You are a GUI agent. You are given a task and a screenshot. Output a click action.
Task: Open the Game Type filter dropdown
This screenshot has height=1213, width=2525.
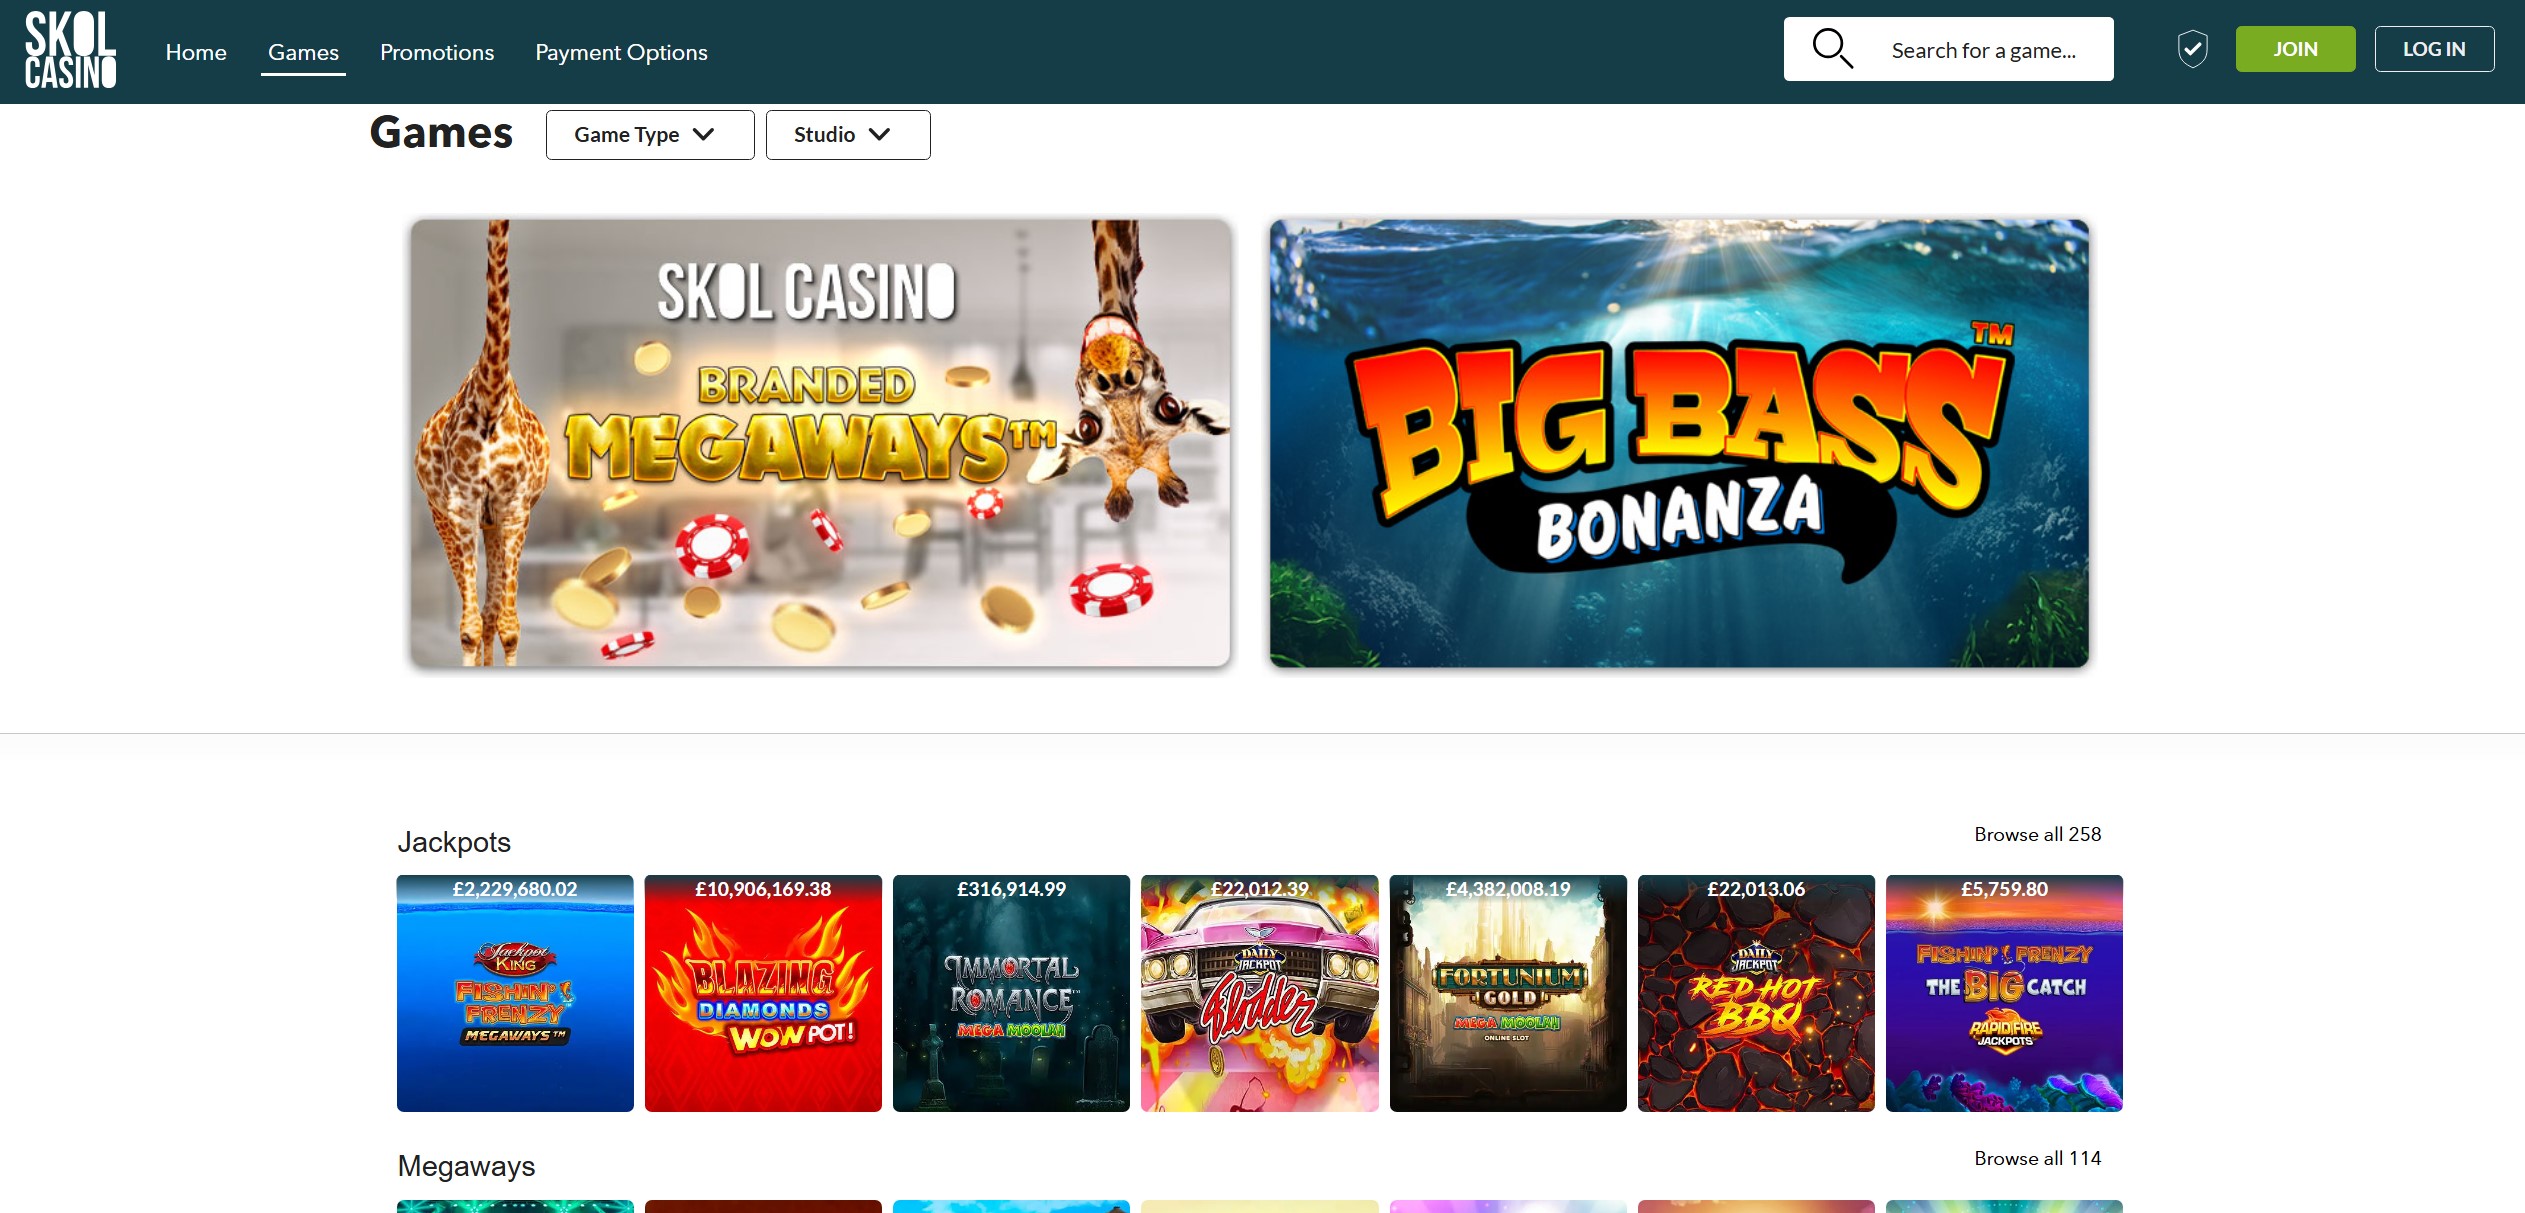649,134
